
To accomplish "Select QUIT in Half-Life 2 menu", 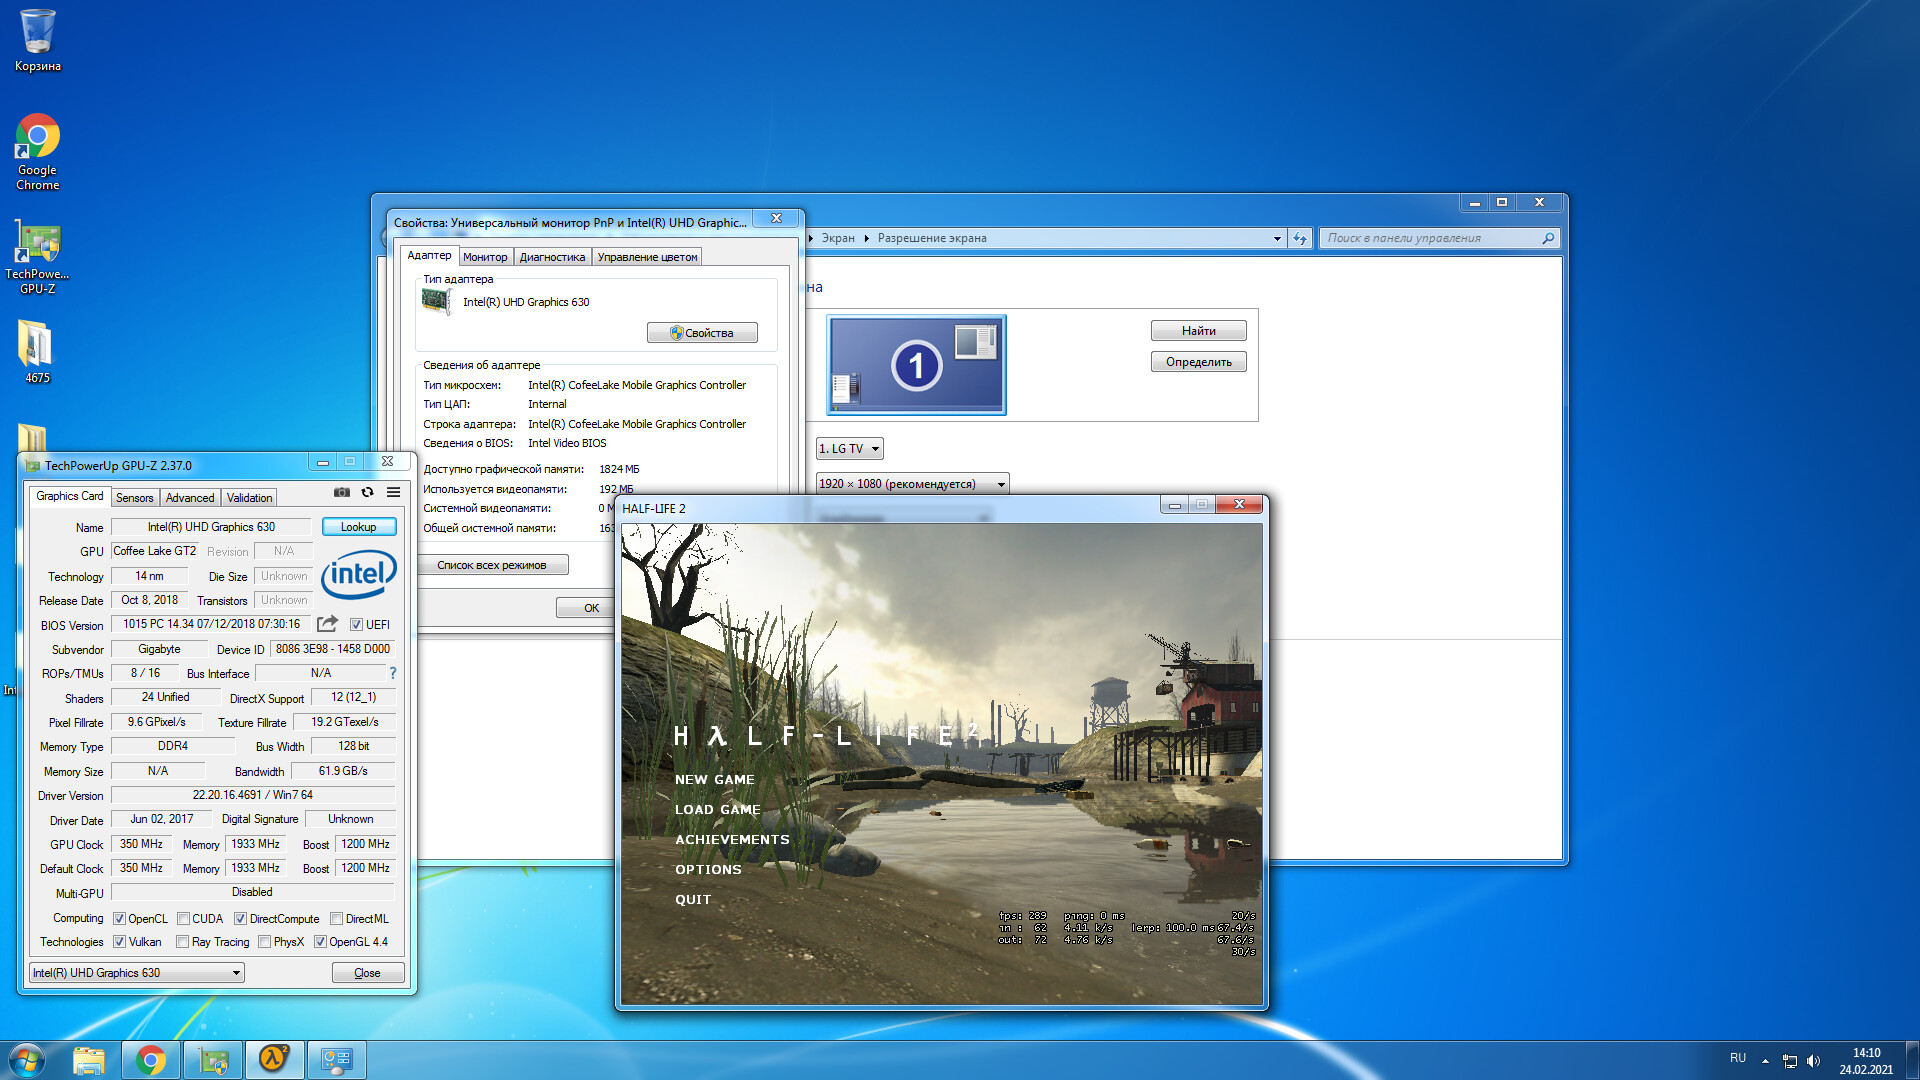I will [x=692, y=900].
